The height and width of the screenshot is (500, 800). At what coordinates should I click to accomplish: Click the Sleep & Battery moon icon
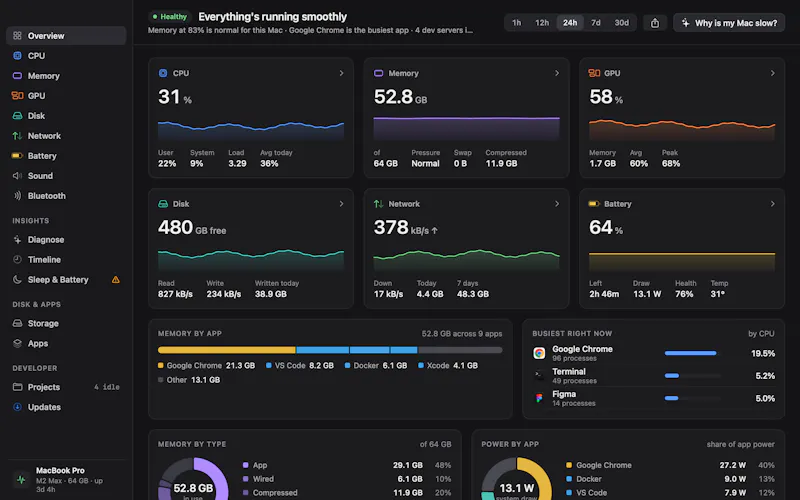[17, 280]
